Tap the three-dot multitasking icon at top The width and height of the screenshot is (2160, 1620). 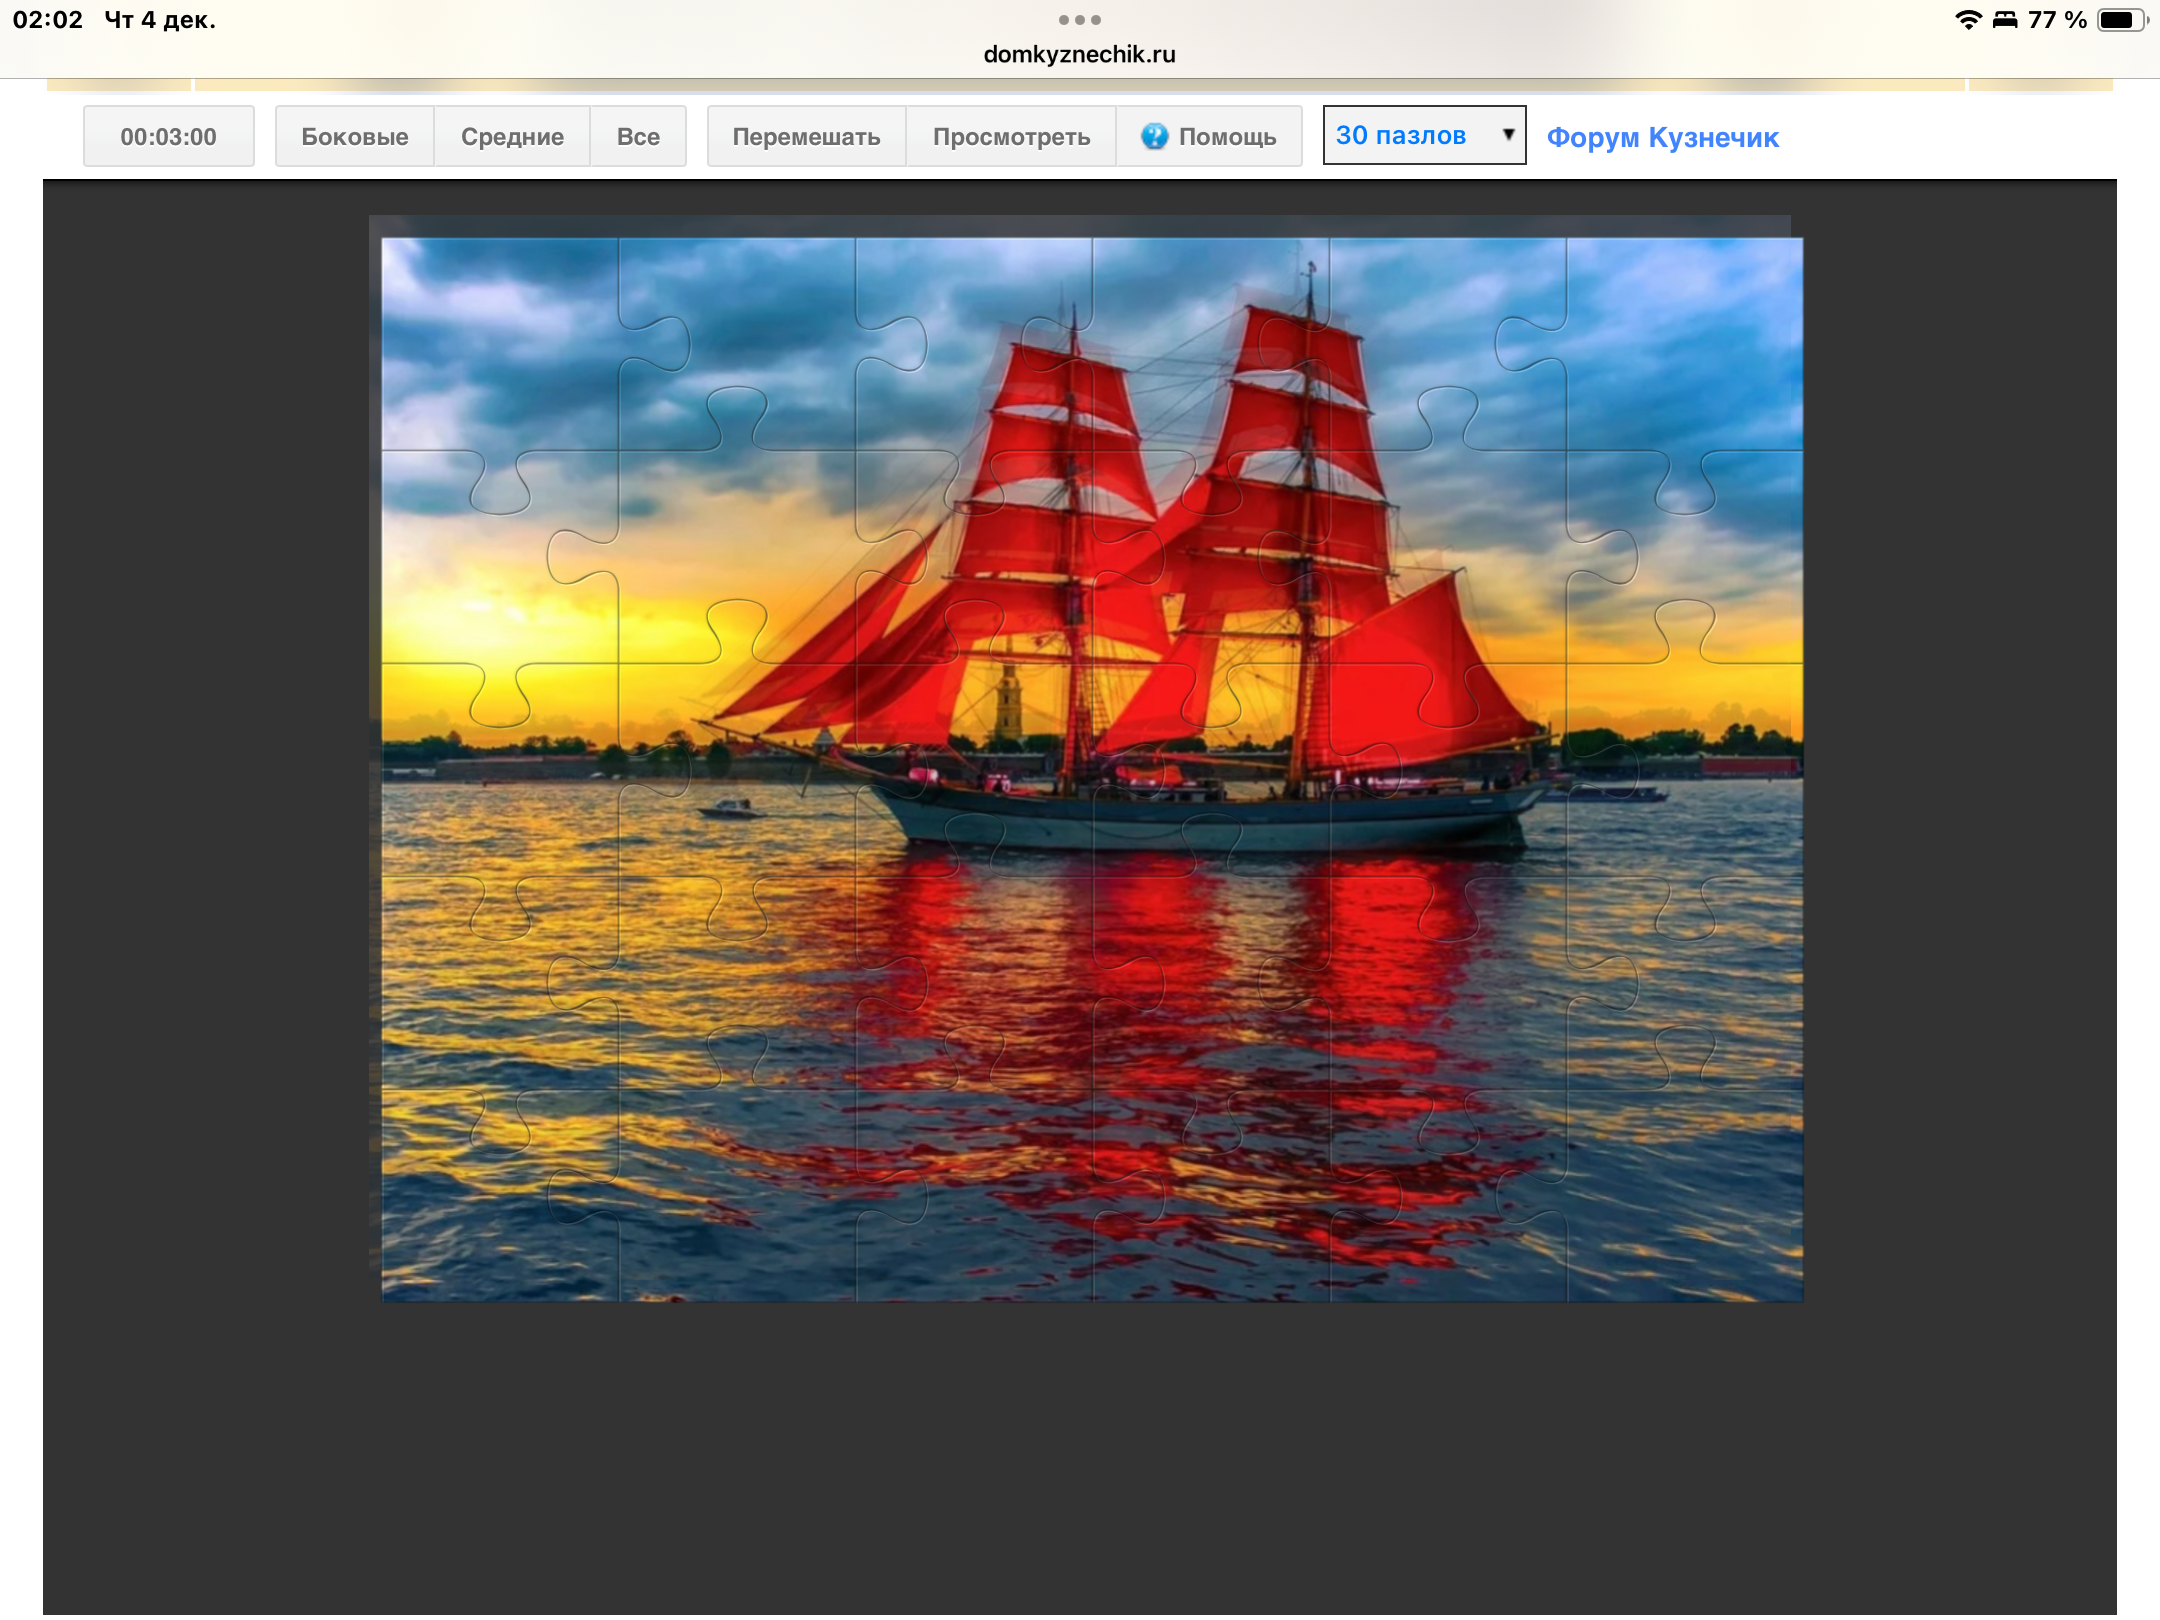click(1079, 20)
